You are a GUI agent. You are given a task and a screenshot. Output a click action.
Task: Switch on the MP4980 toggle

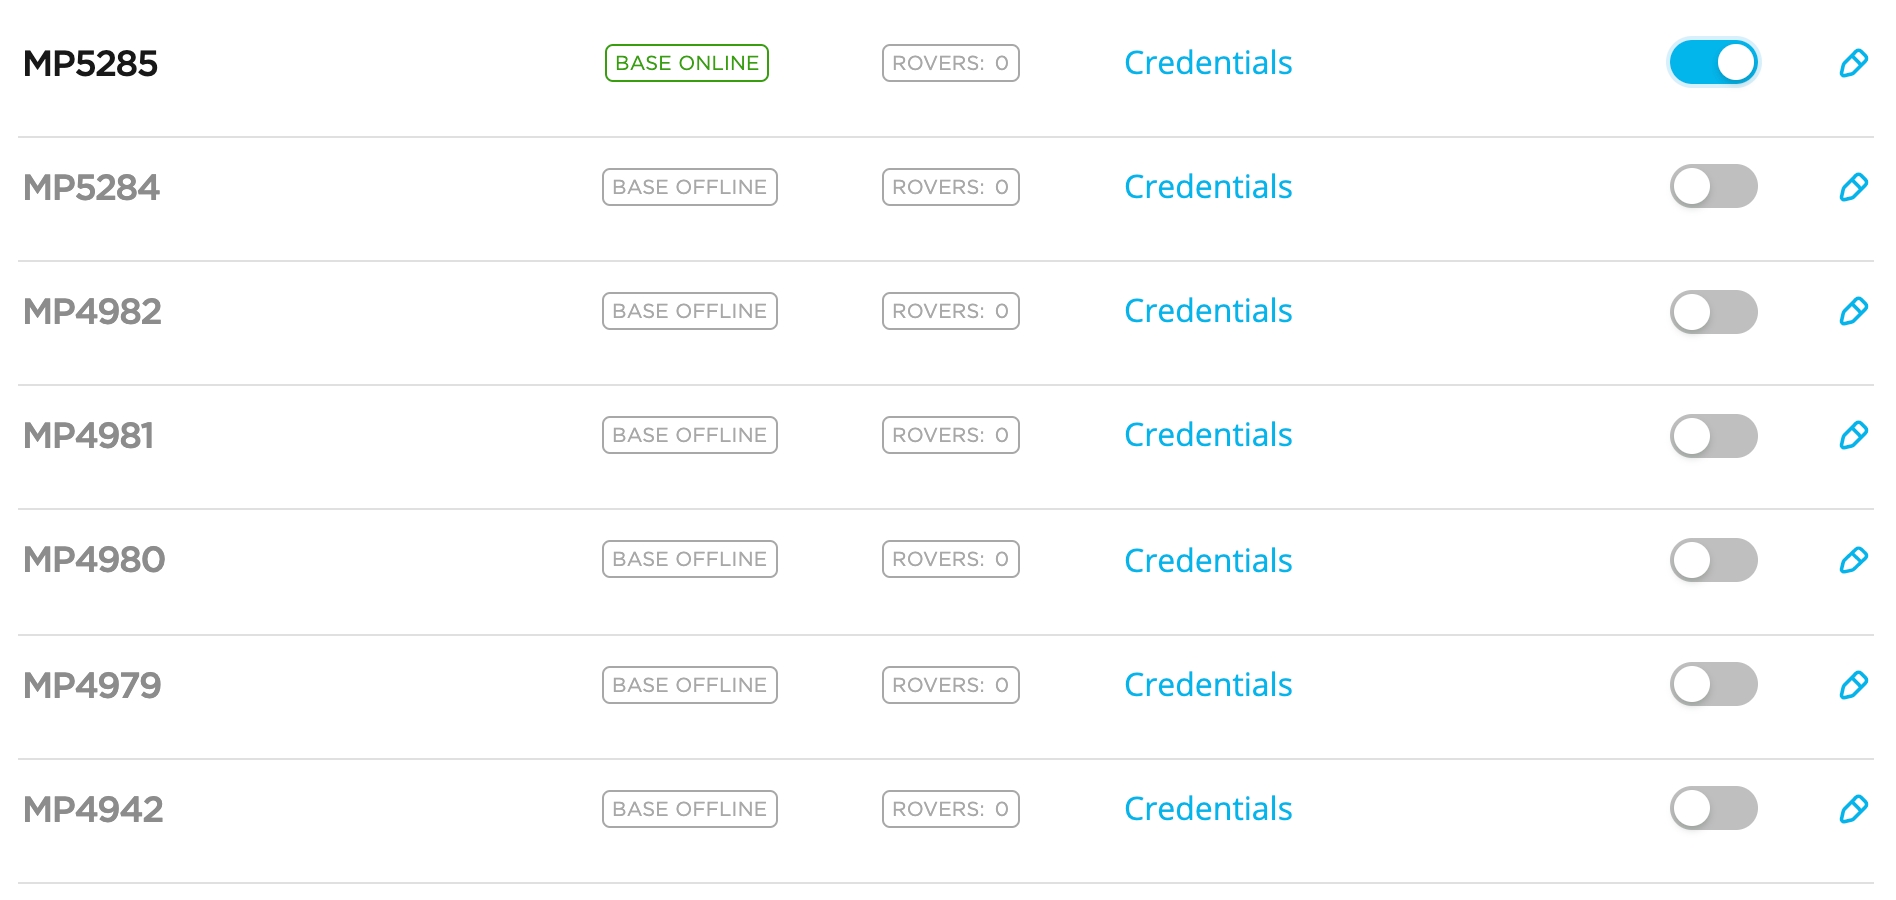point(1713,560)
